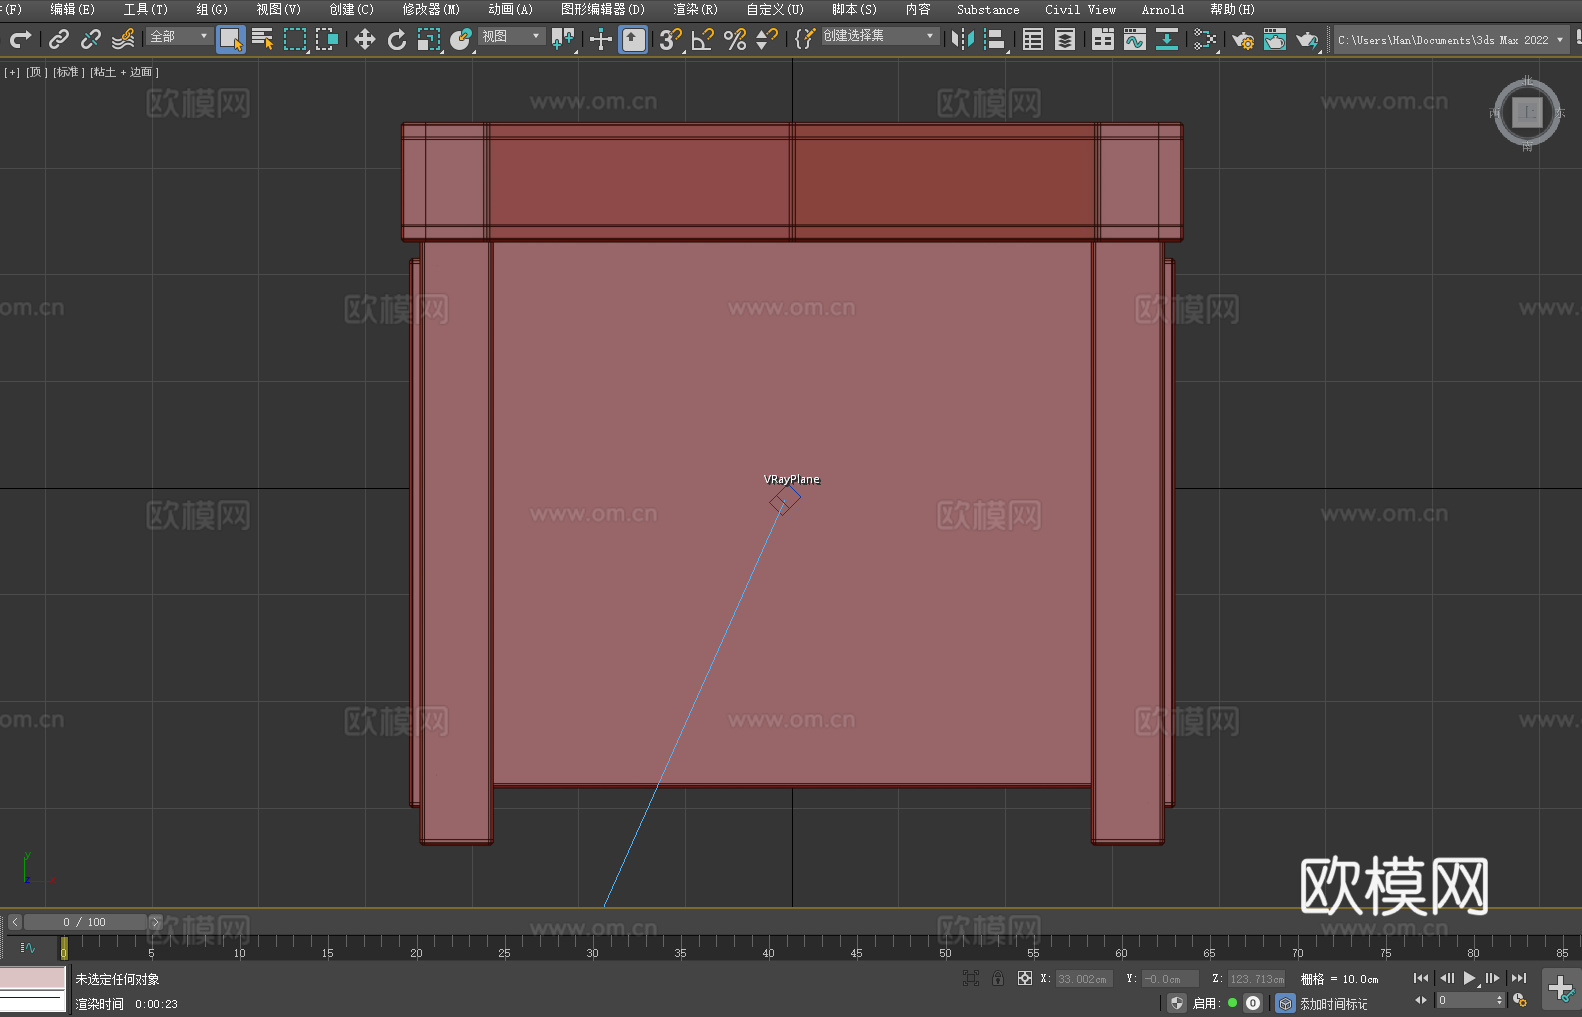This screenshot has width=1582, height=1017.
Task: Toggle the Percent Snap button
Action: [735, 40]
